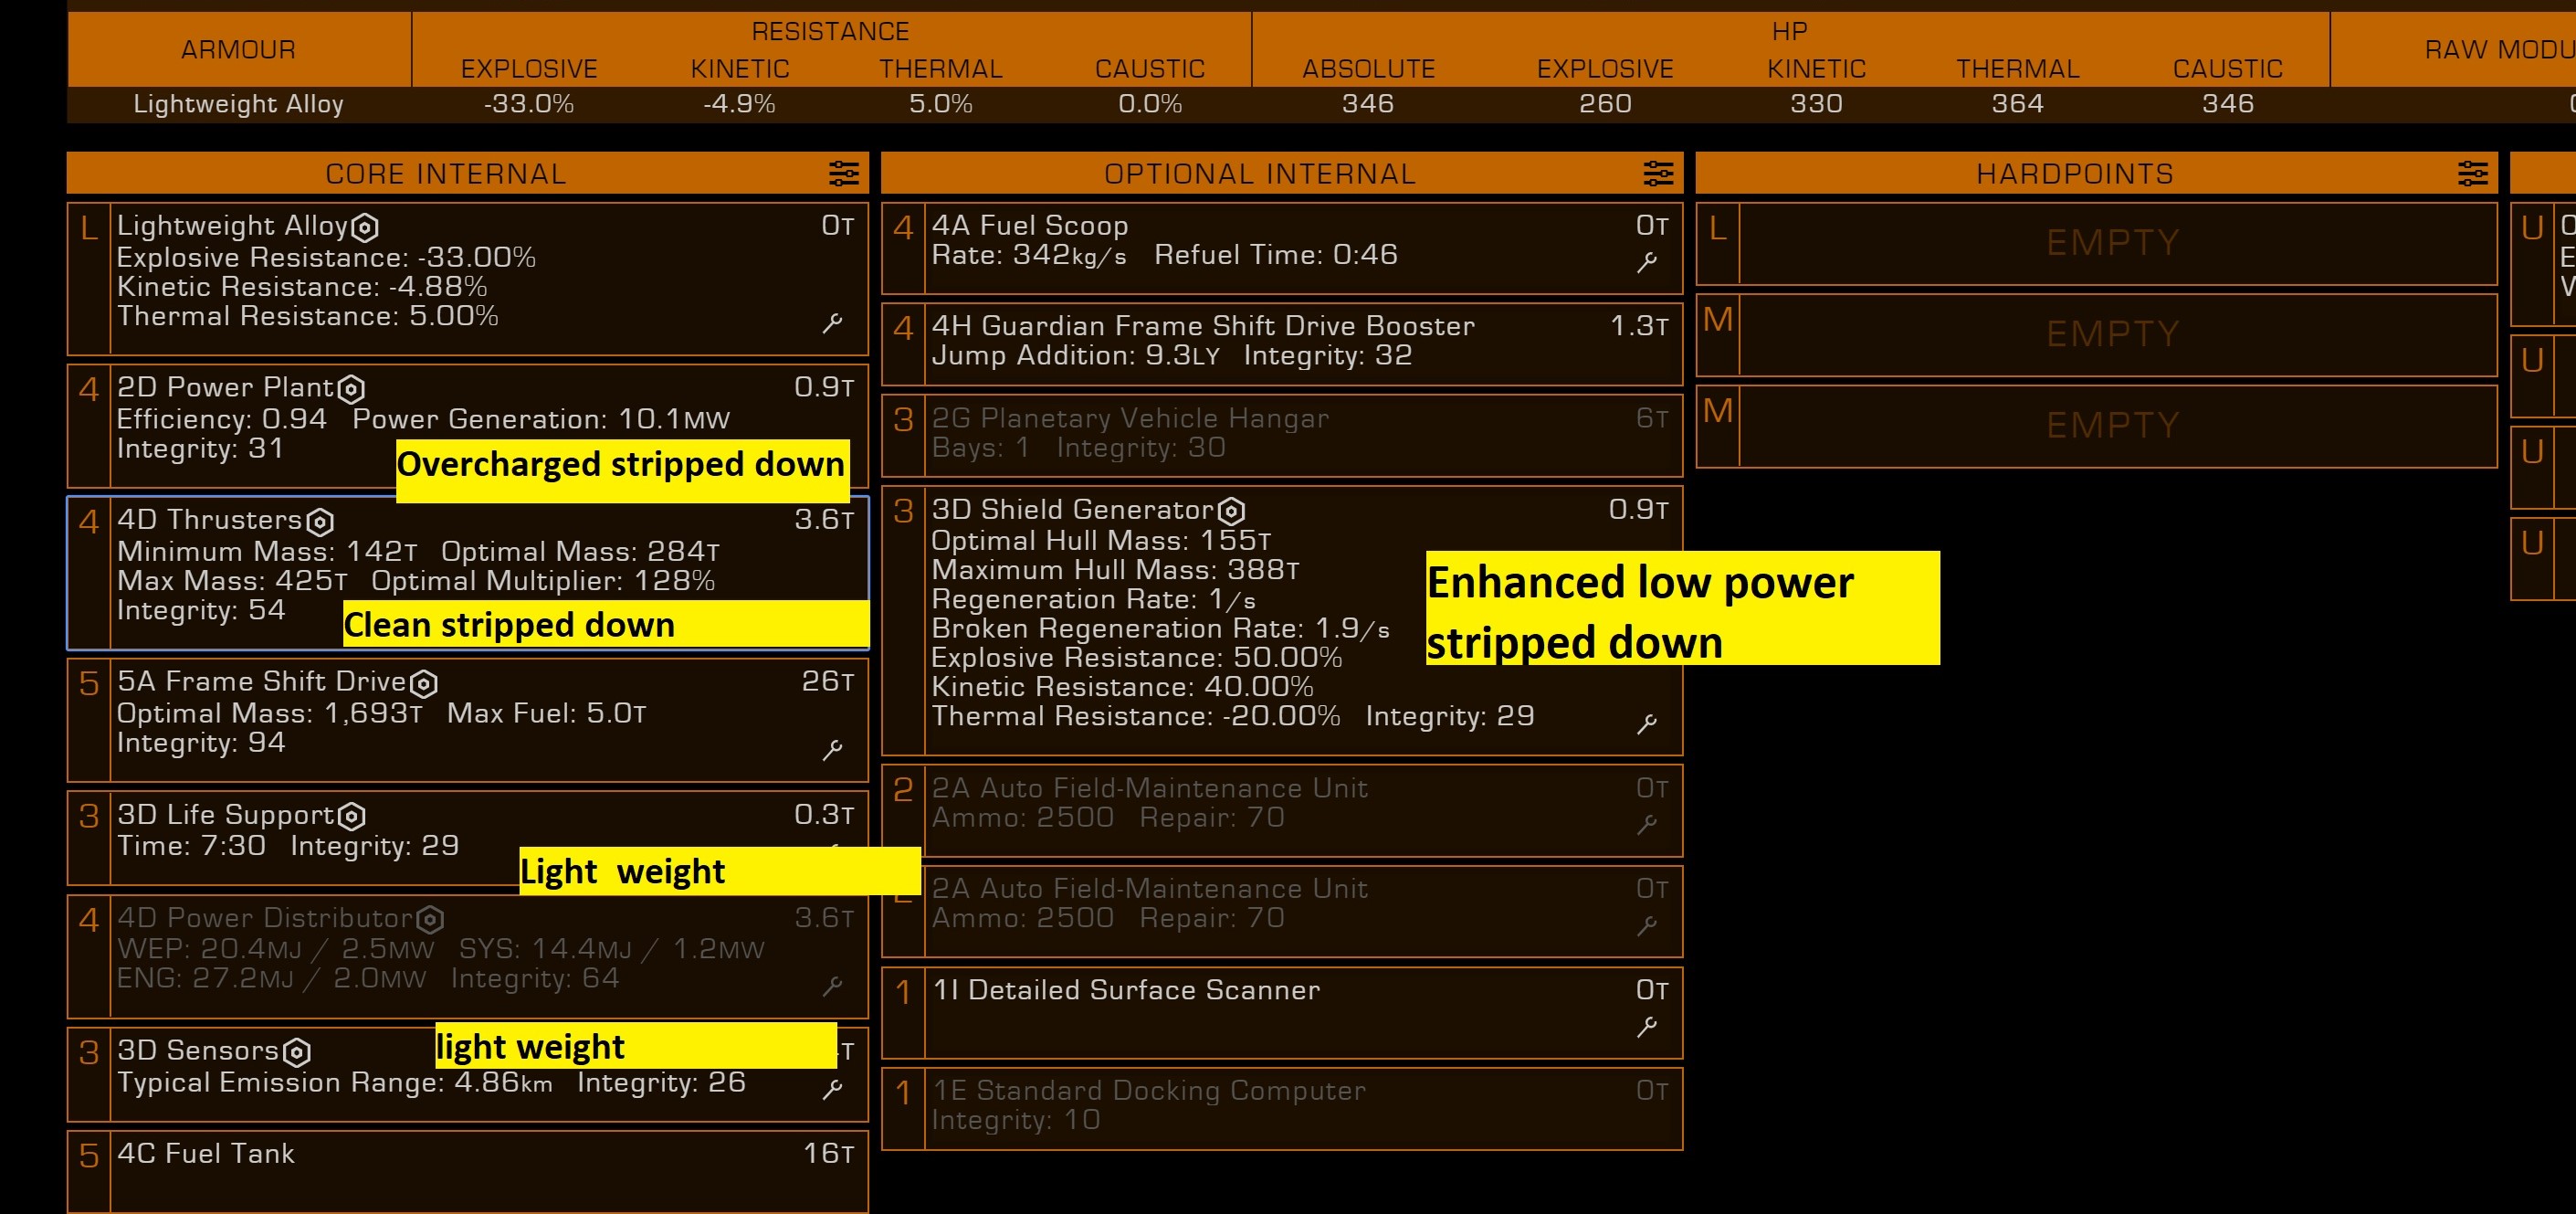2576x1214 pixels.
Task: Click the hexagon engineering icon beside 2D Power Plant
Action: pyautogui.click(x=351, y=389)
